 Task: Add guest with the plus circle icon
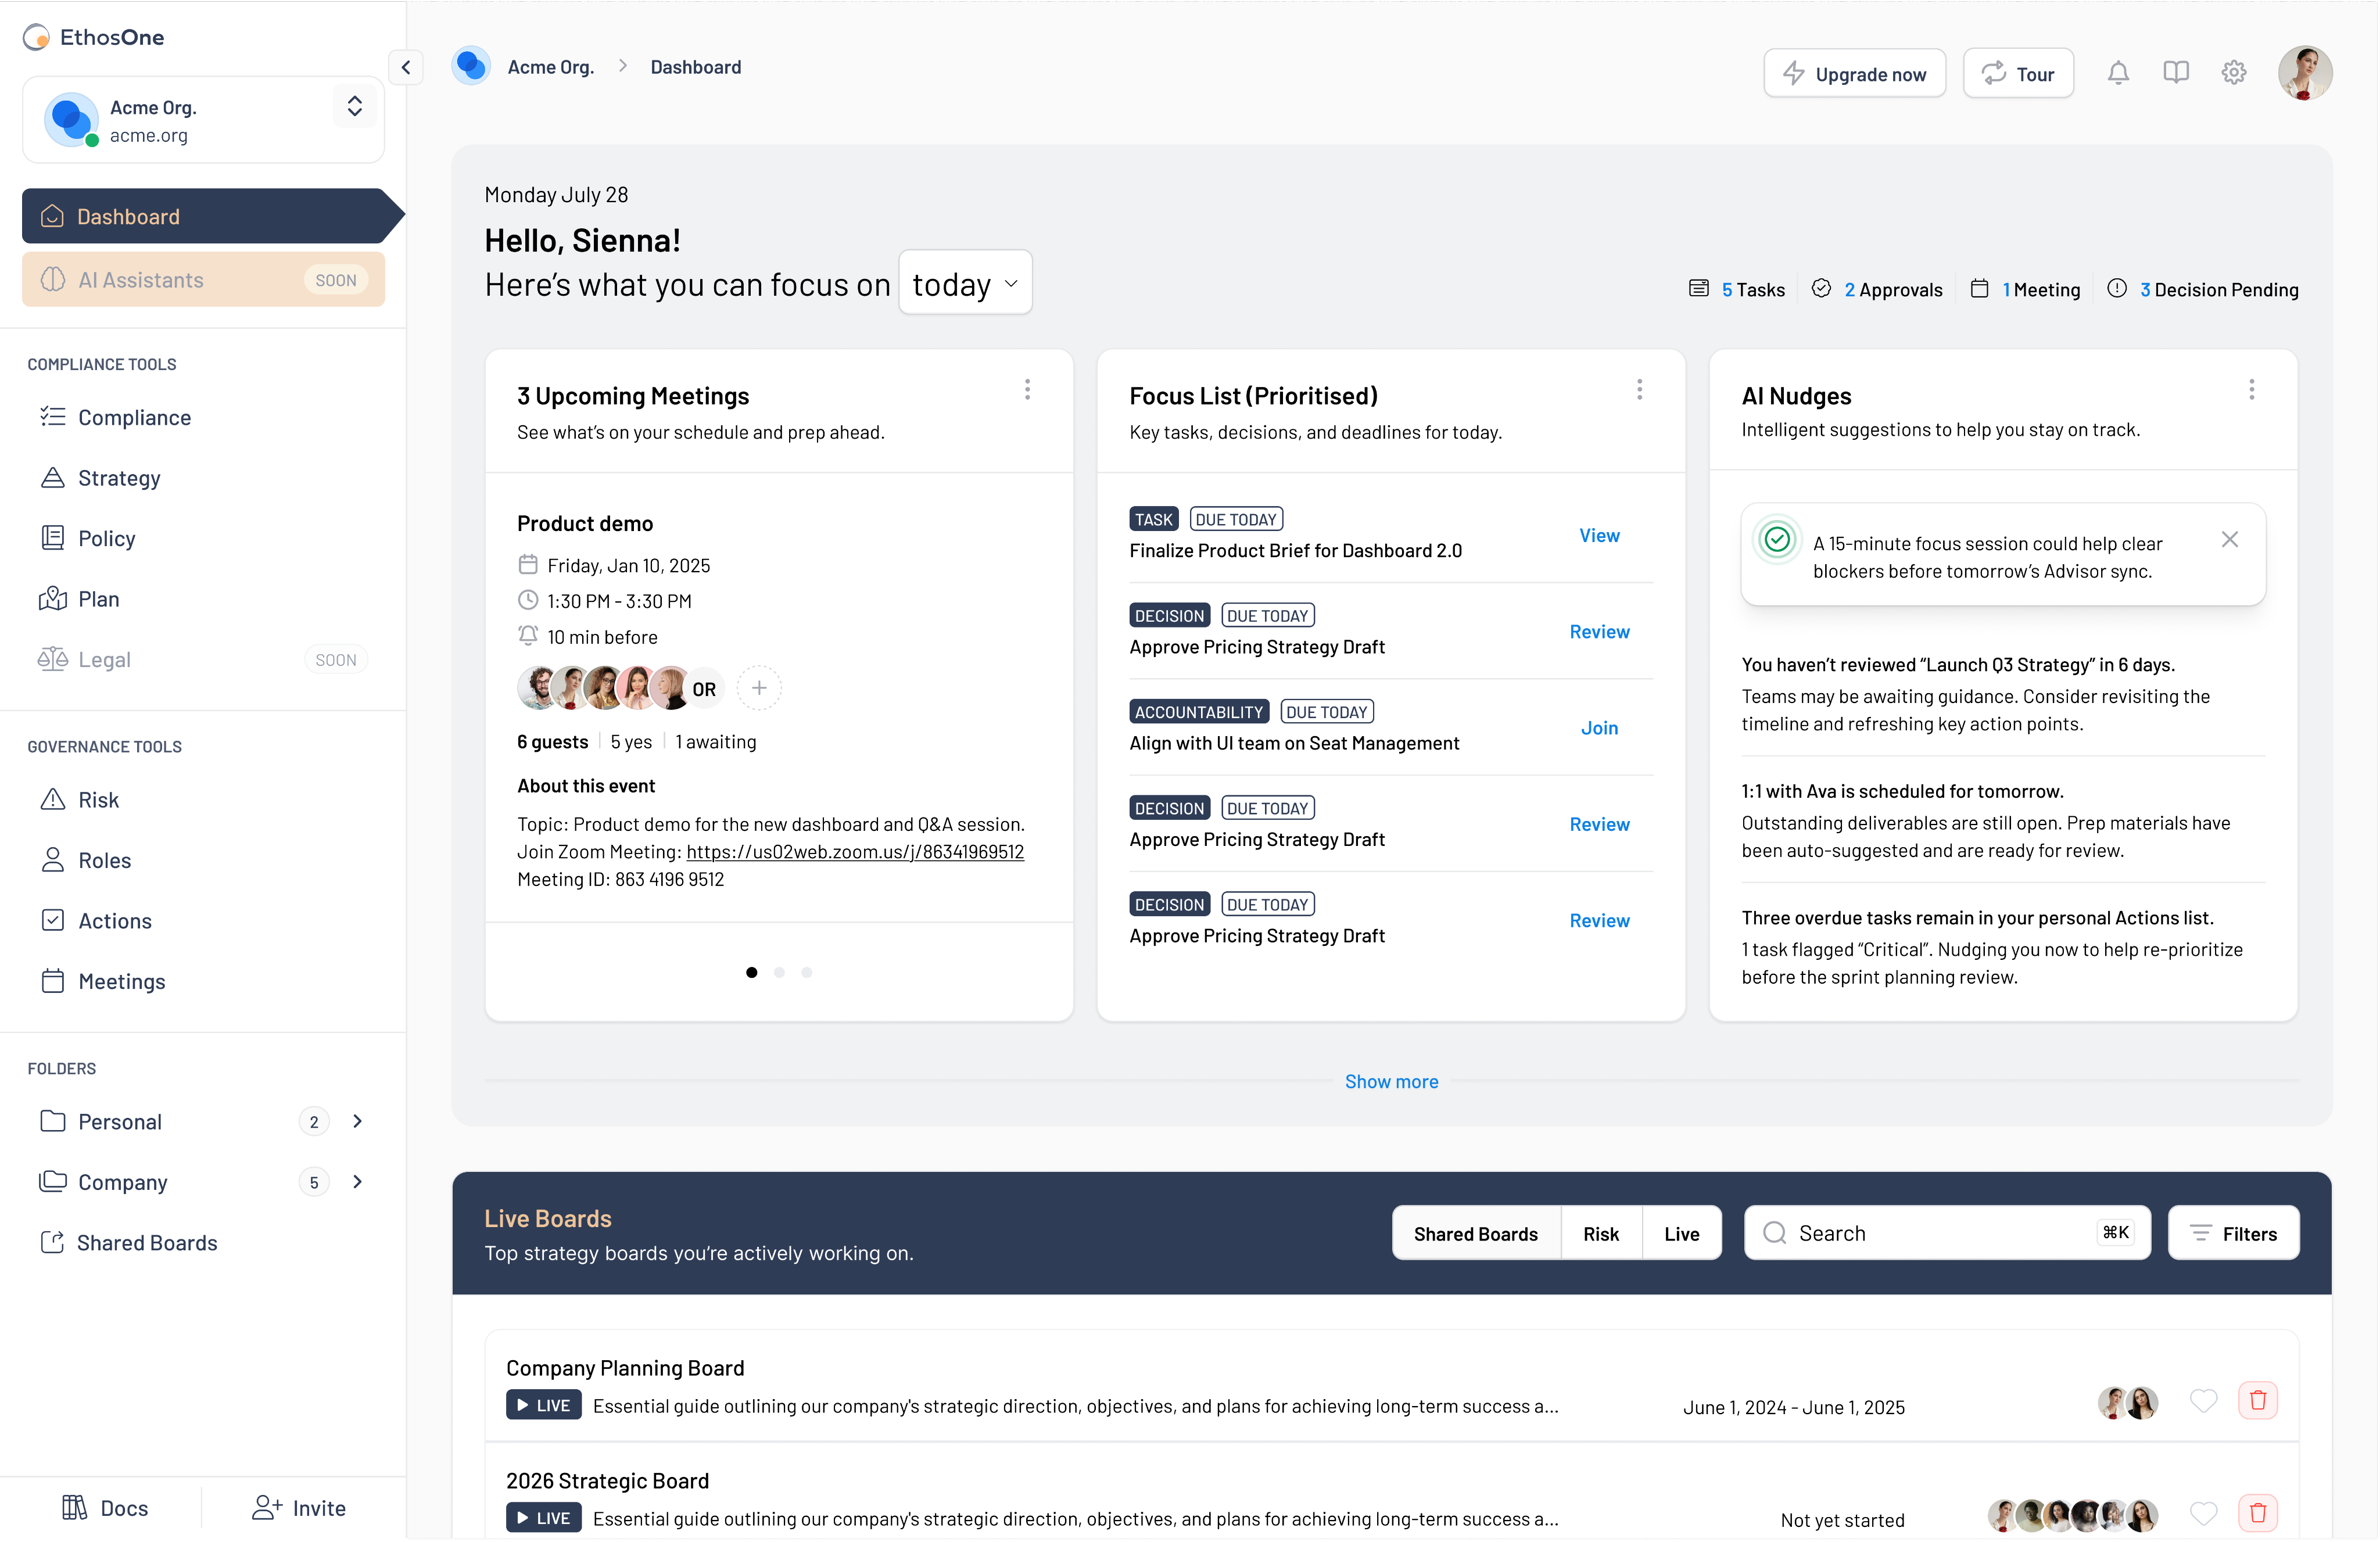[759, 688]
